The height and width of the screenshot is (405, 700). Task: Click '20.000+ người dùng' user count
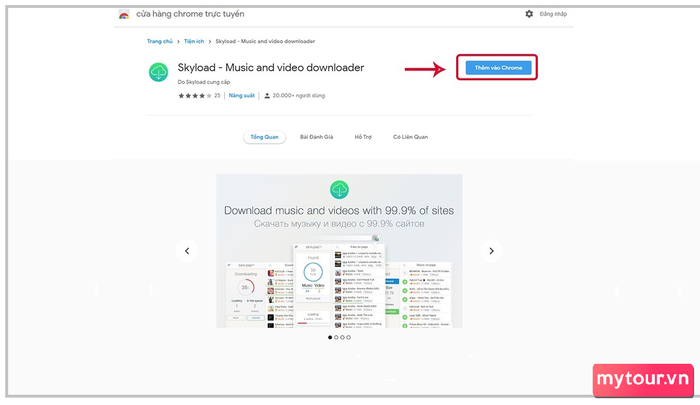pos(299,96)
